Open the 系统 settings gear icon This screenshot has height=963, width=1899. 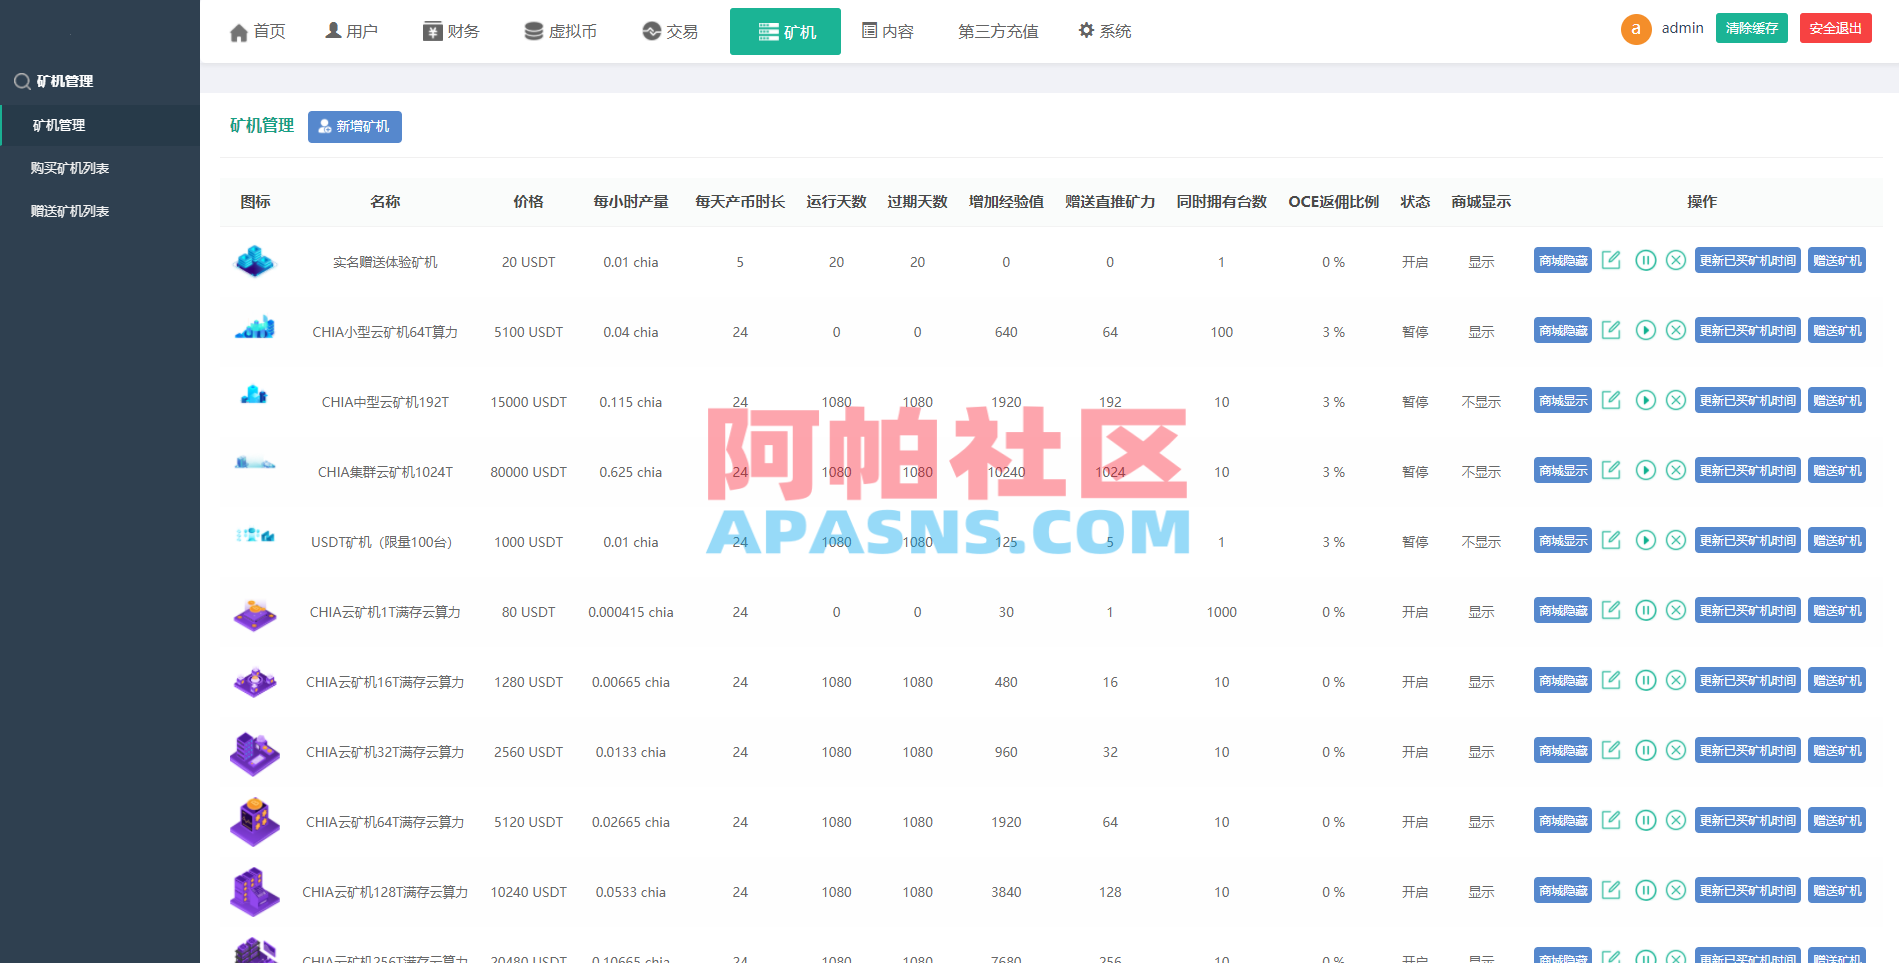click(1086, 30)
